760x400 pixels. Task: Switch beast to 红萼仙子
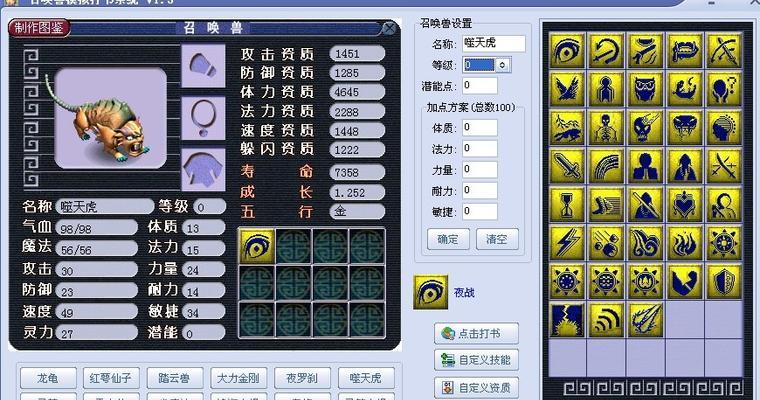[x=111, y=378]
